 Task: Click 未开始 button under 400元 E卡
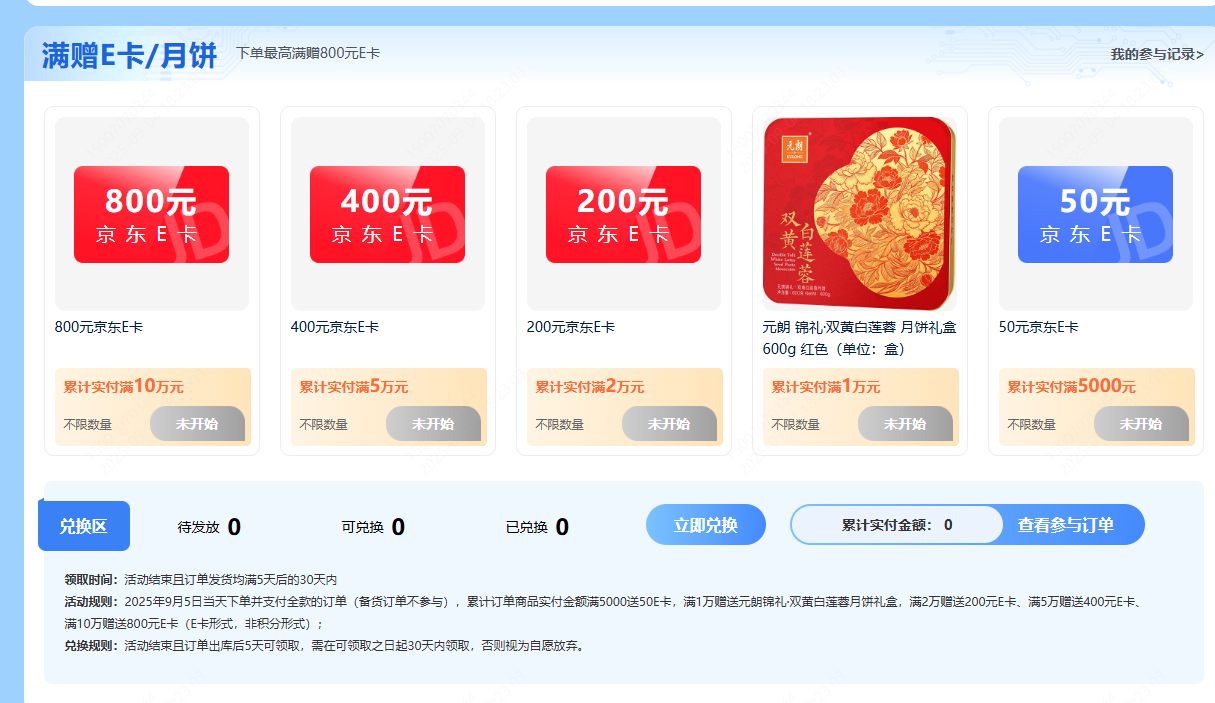pyautogui.click(x=433, y=424)
